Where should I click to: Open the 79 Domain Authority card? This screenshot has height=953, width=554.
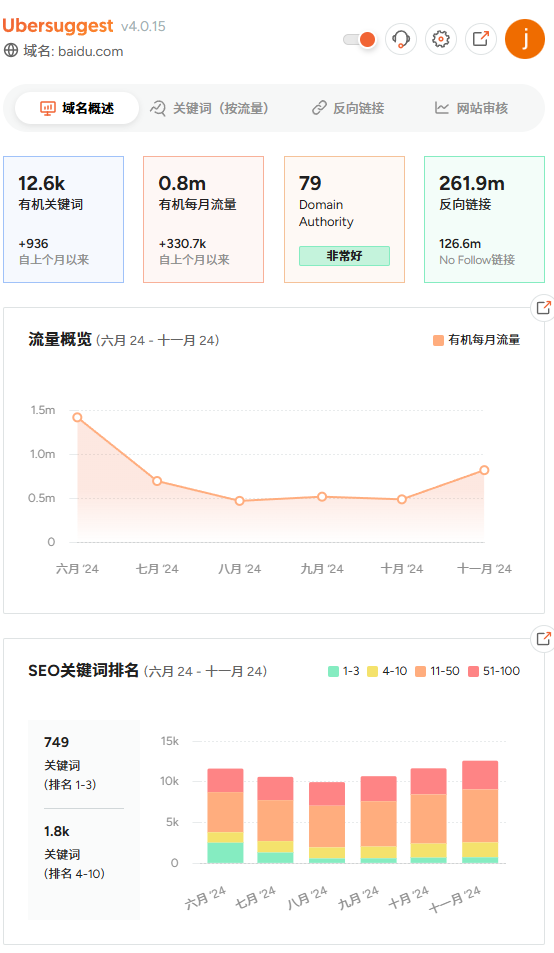(344, 219)
